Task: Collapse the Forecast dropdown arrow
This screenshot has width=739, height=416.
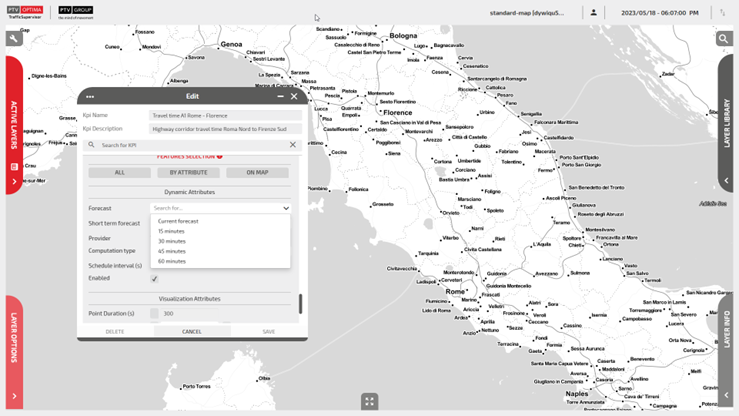Action: [286, 209]
